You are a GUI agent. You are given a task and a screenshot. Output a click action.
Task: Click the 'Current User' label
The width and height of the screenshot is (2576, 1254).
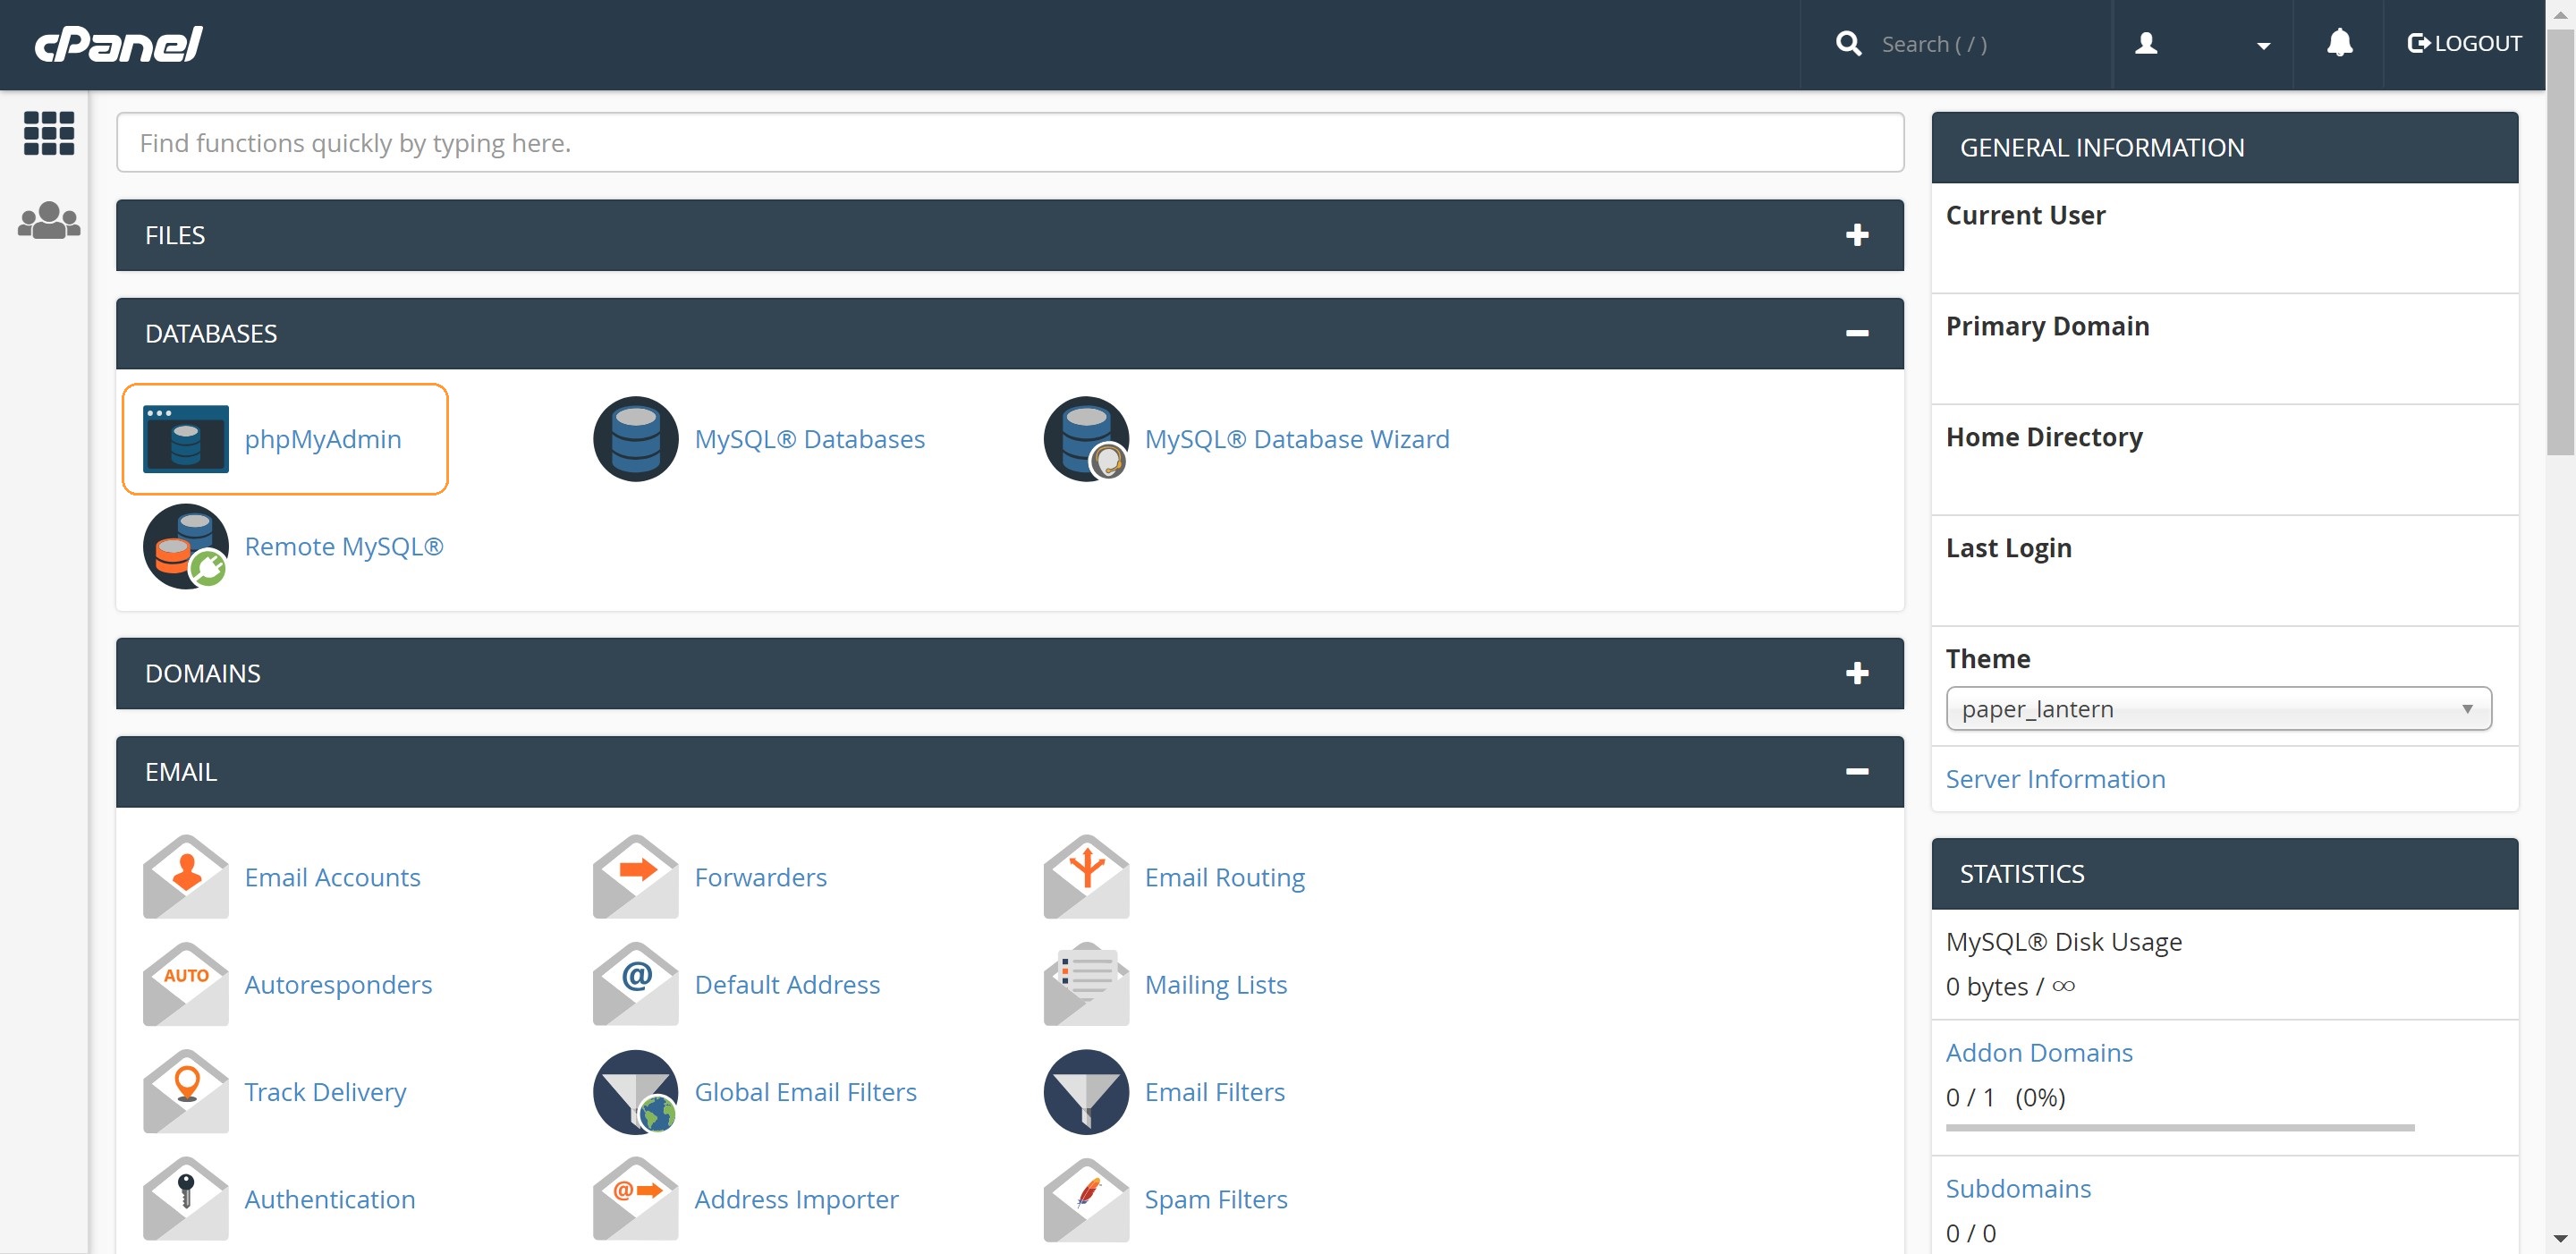click(2026, 215)
